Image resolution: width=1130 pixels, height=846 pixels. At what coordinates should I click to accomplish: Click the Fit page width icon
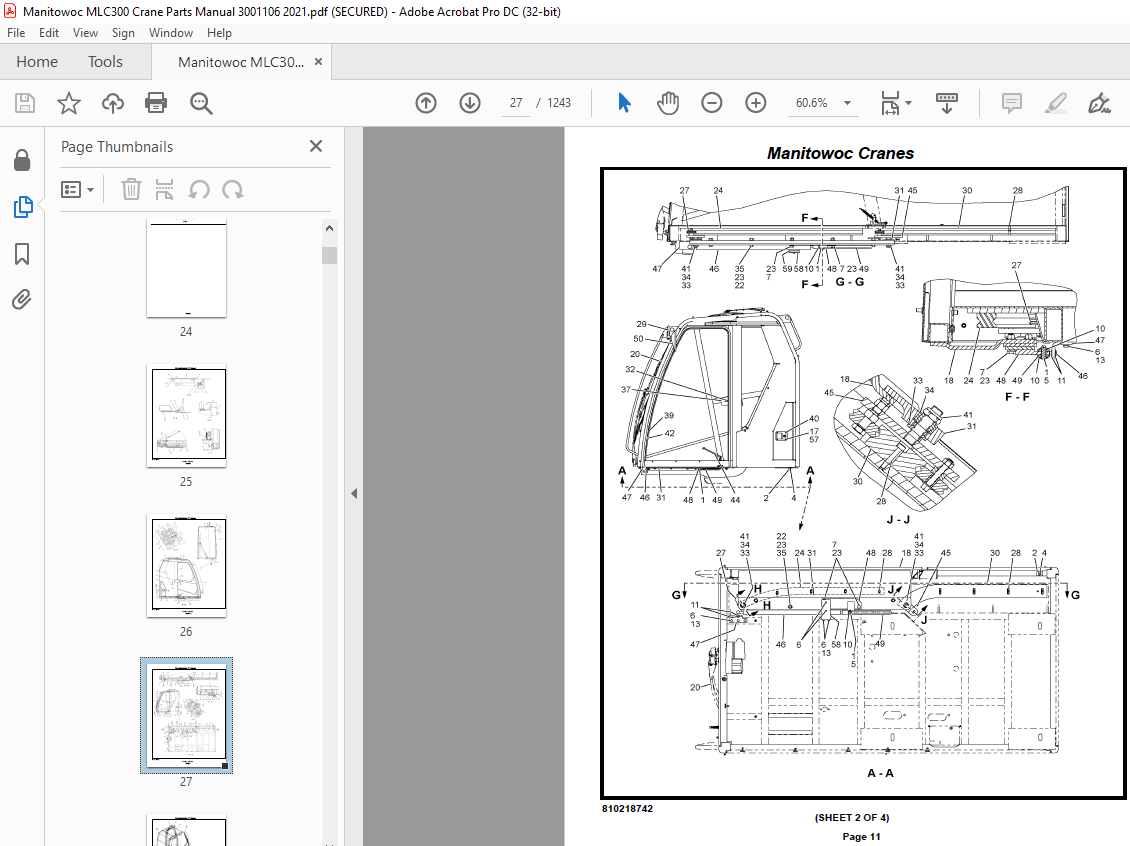click(890, 103)
